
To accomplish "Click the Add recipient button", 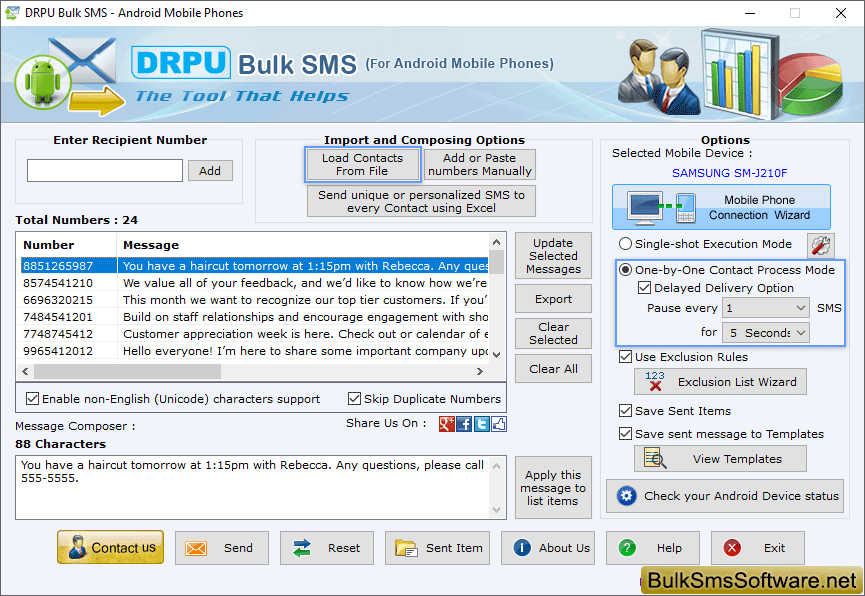I will tap(210, 171).
